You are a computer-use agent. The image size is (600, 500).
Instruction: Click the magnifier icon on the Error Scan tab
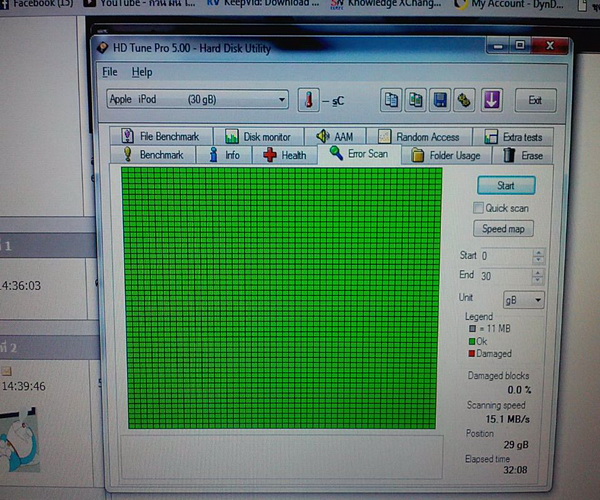[x=336, y=153]
